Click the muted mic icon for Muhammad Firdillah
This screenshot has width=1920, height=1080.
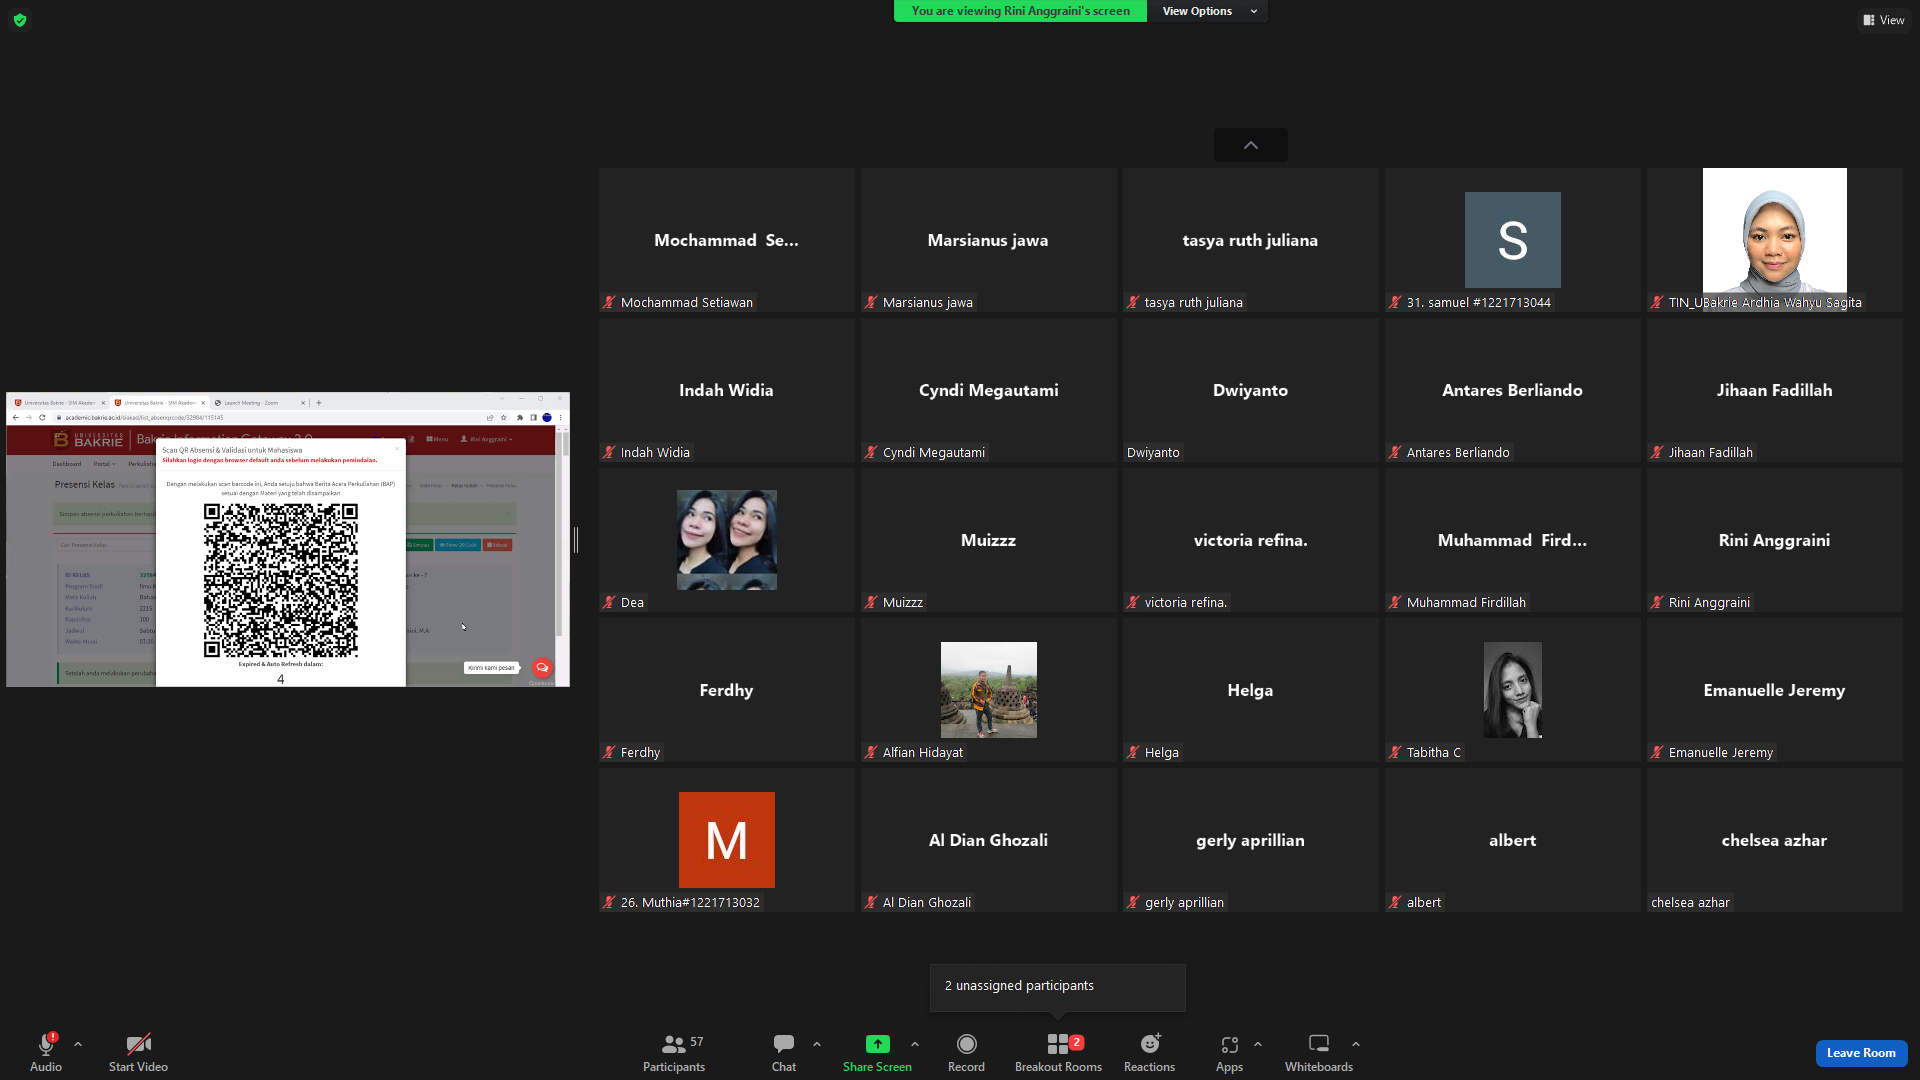pyautogui.click(x=1395, y=602)
